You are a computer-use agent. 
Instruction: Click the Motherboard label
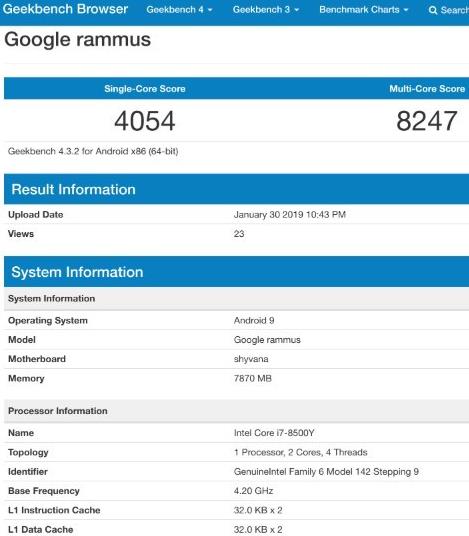click(x=37, y=359)
